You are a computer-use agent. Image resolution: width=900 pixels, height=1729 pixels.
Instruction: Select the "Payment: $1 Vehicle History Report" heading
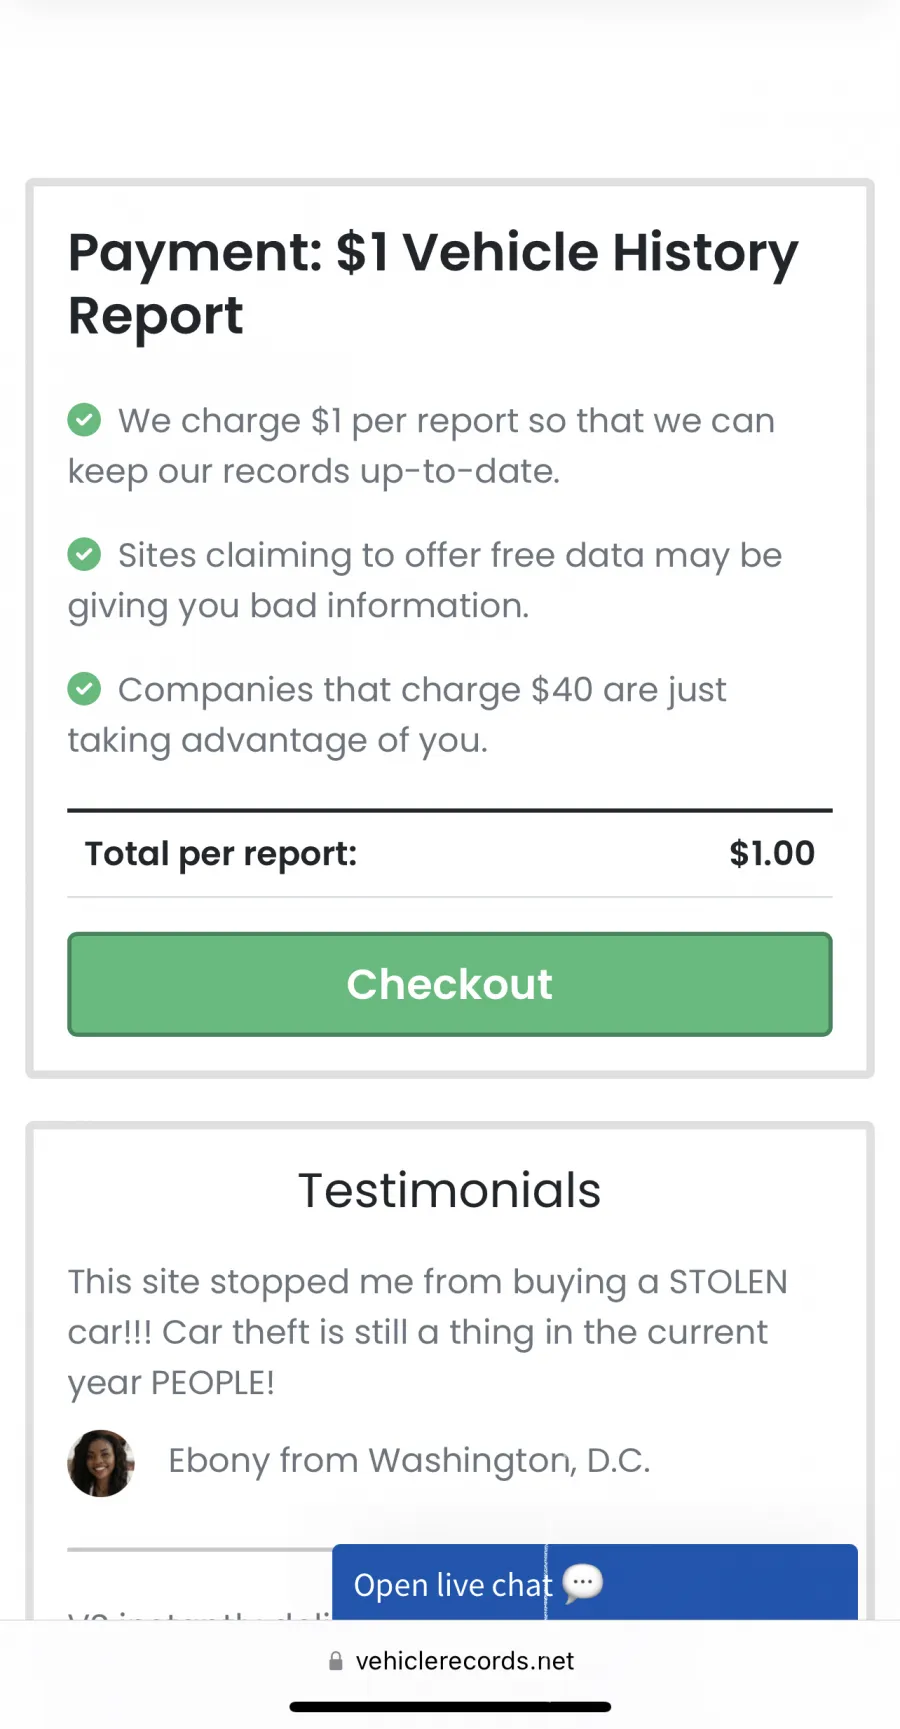pos(433,283)
